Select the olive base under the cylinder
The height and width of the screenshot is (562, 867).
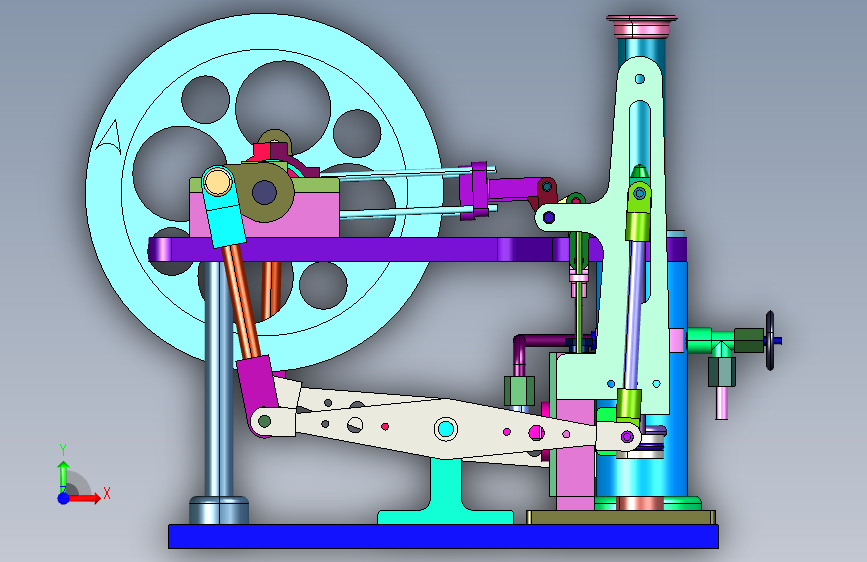coord(620,517)
